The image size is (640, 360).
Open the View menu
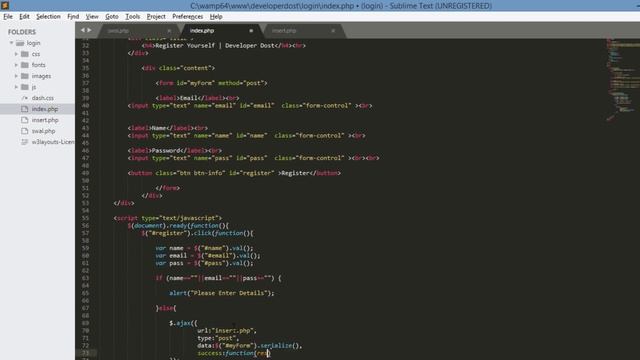[x=92, y=16]
